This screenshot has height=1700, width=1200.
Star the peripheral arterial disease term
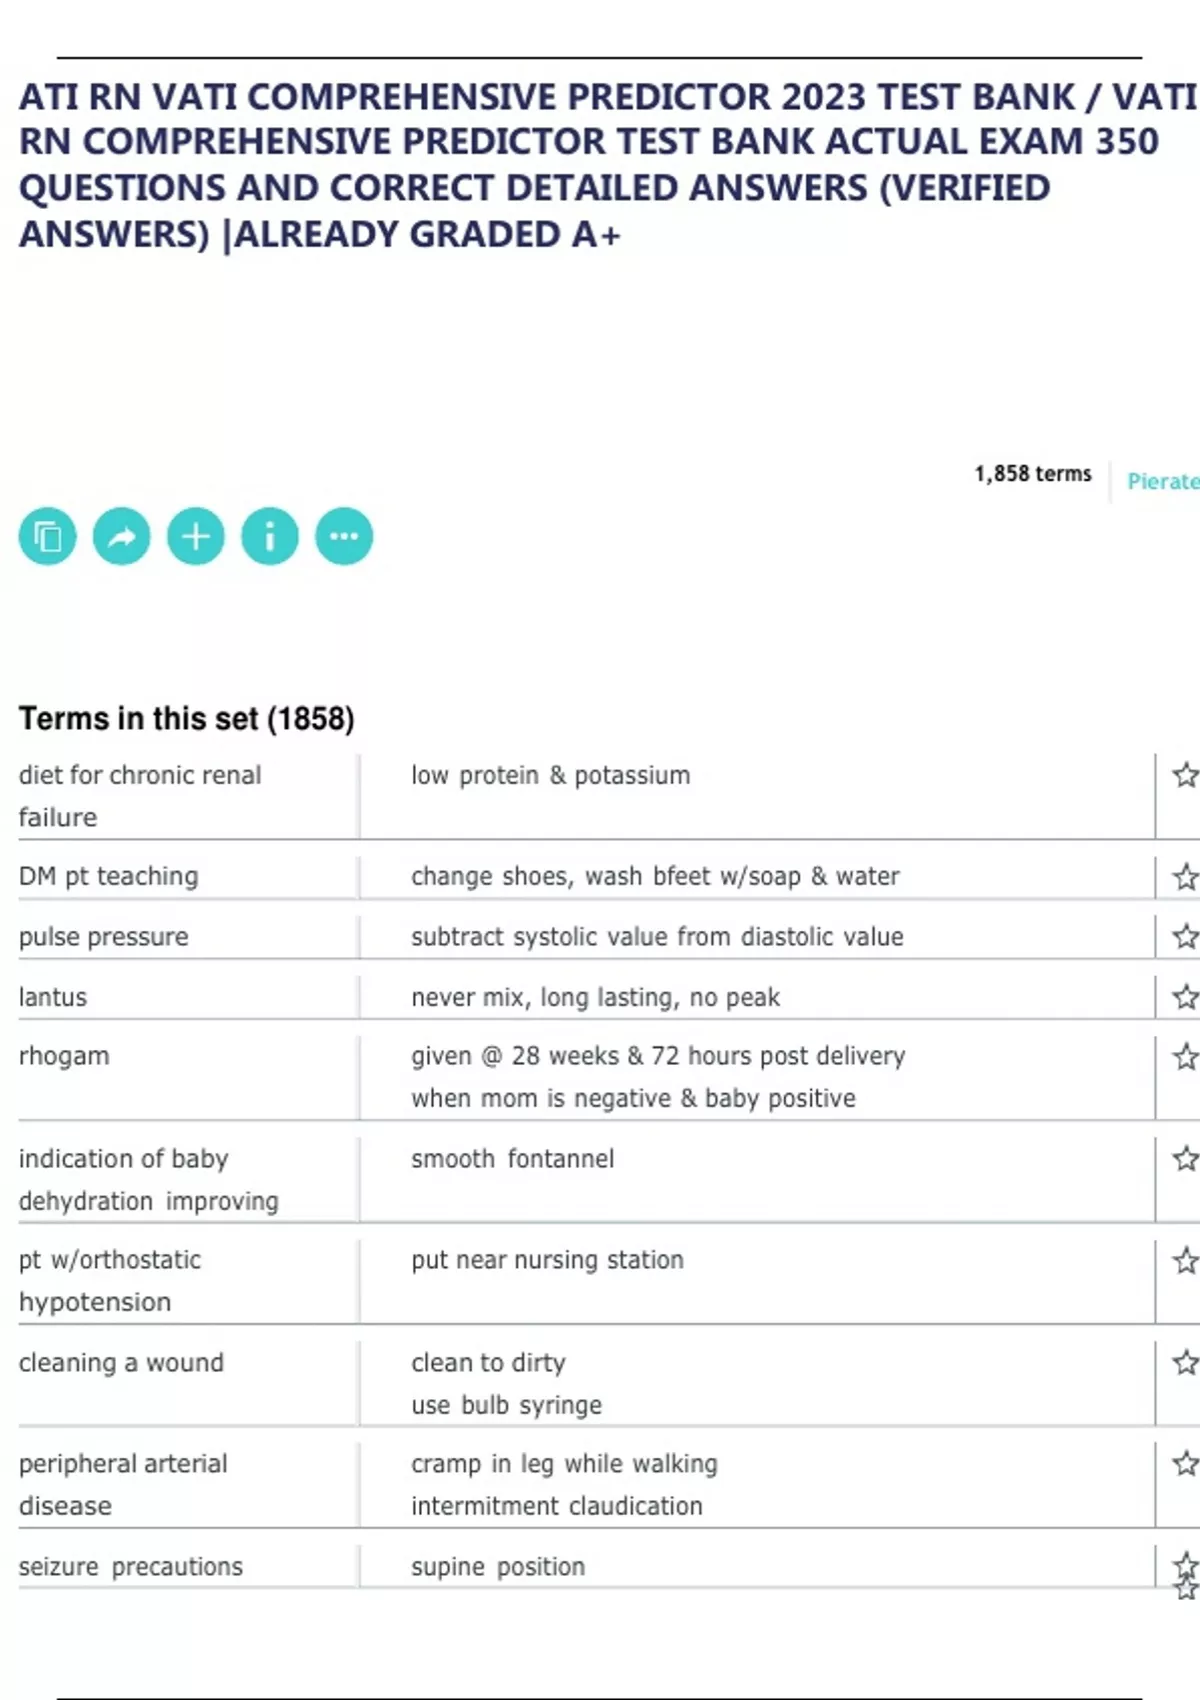(1185, 1464)
